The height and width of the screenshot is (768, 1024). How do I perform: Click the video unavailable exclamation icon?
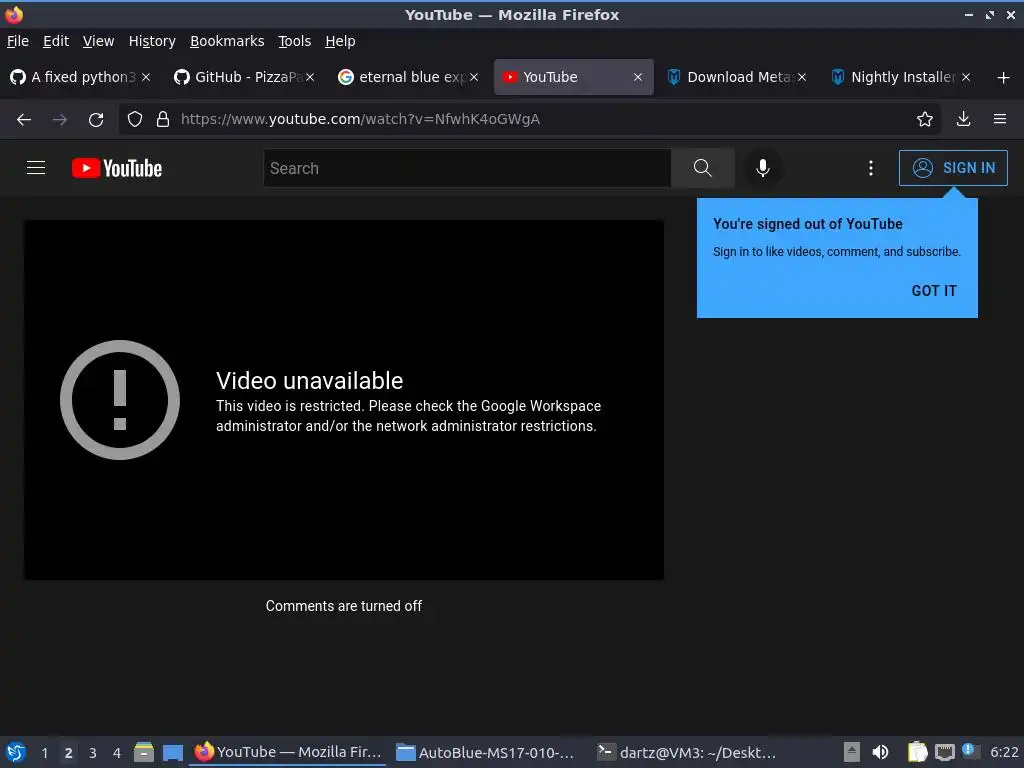point(120,400)
